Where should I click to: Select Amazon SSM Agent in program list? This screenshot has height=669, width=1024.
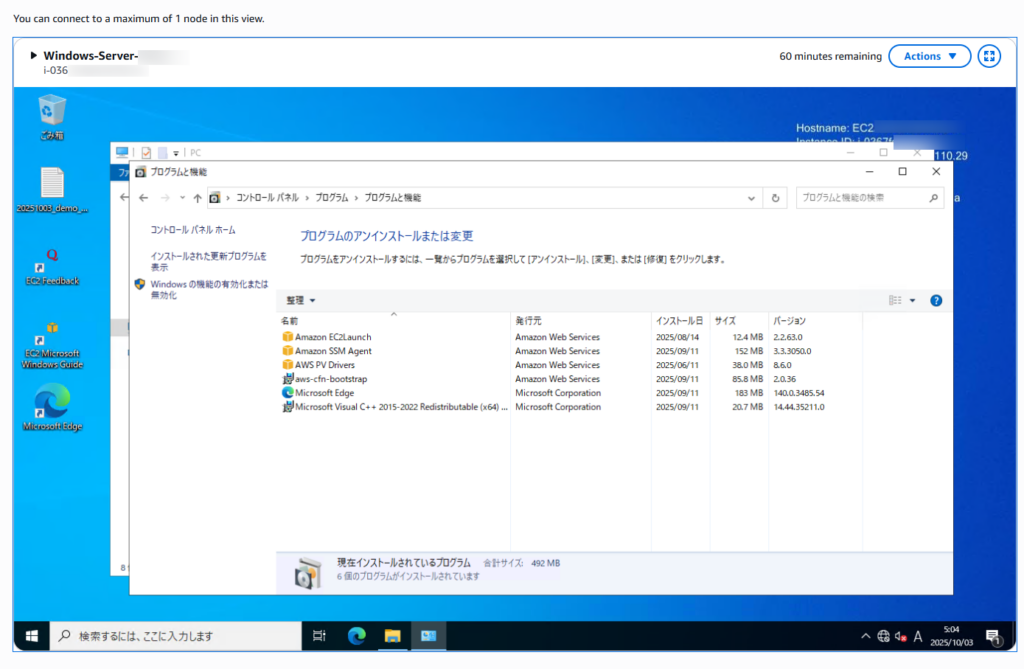(333, 351)
